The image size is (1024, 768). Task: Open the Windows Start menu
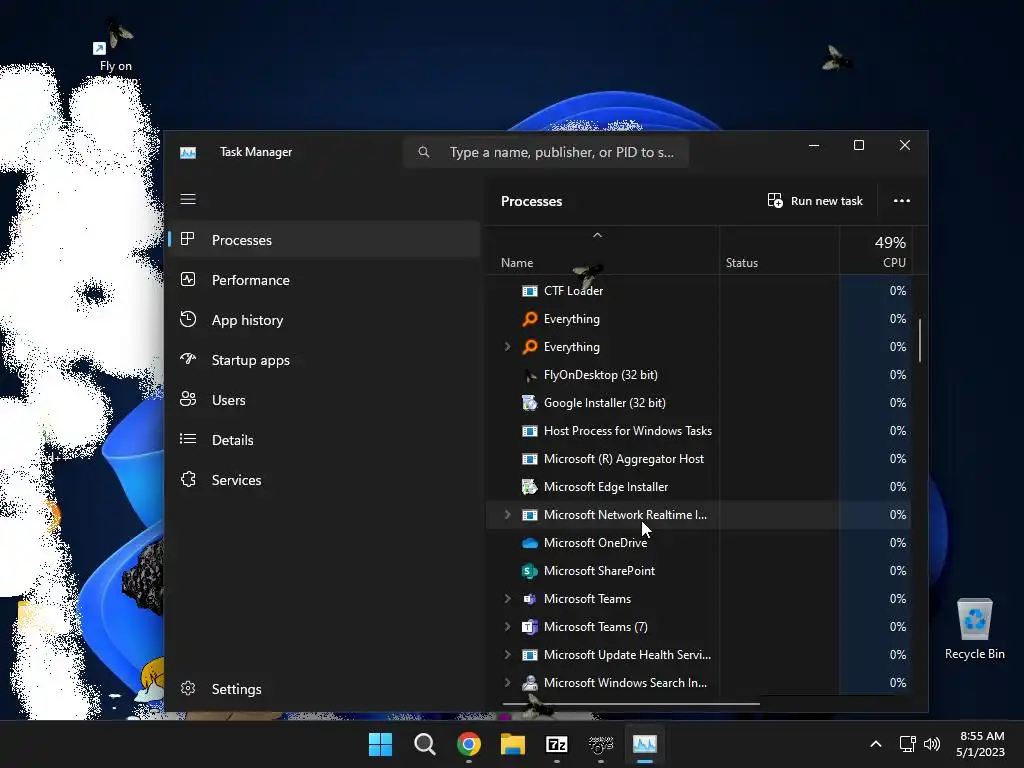point(380,744)
